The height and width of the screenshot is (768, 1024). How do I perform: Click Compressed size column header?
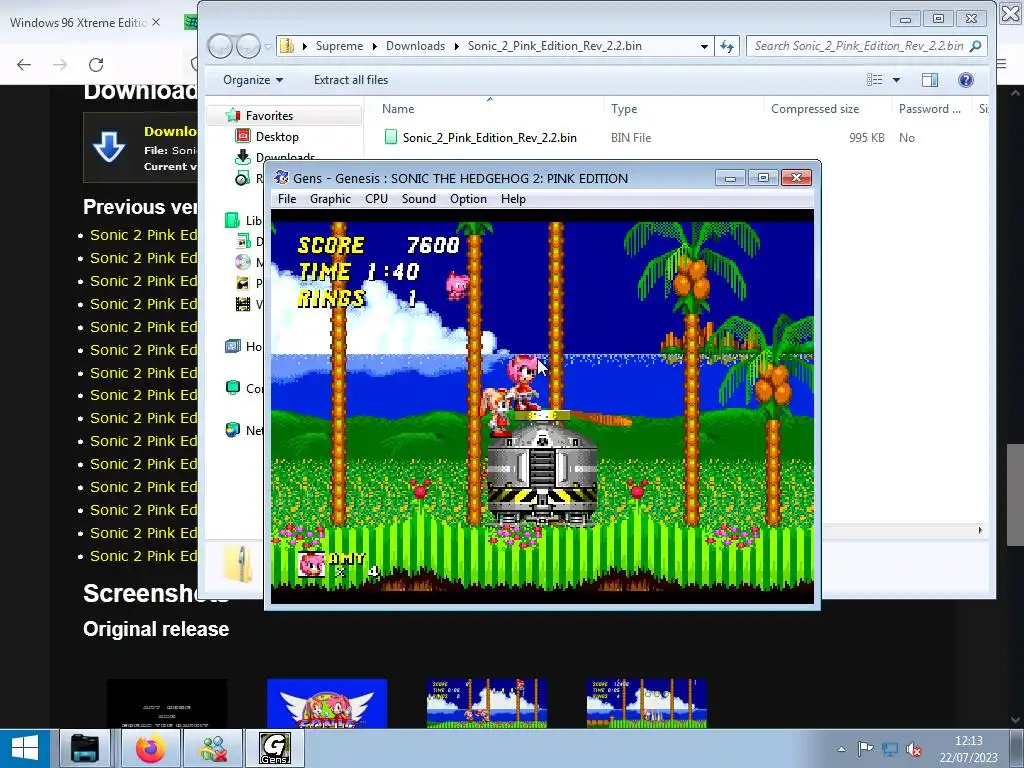814,108
